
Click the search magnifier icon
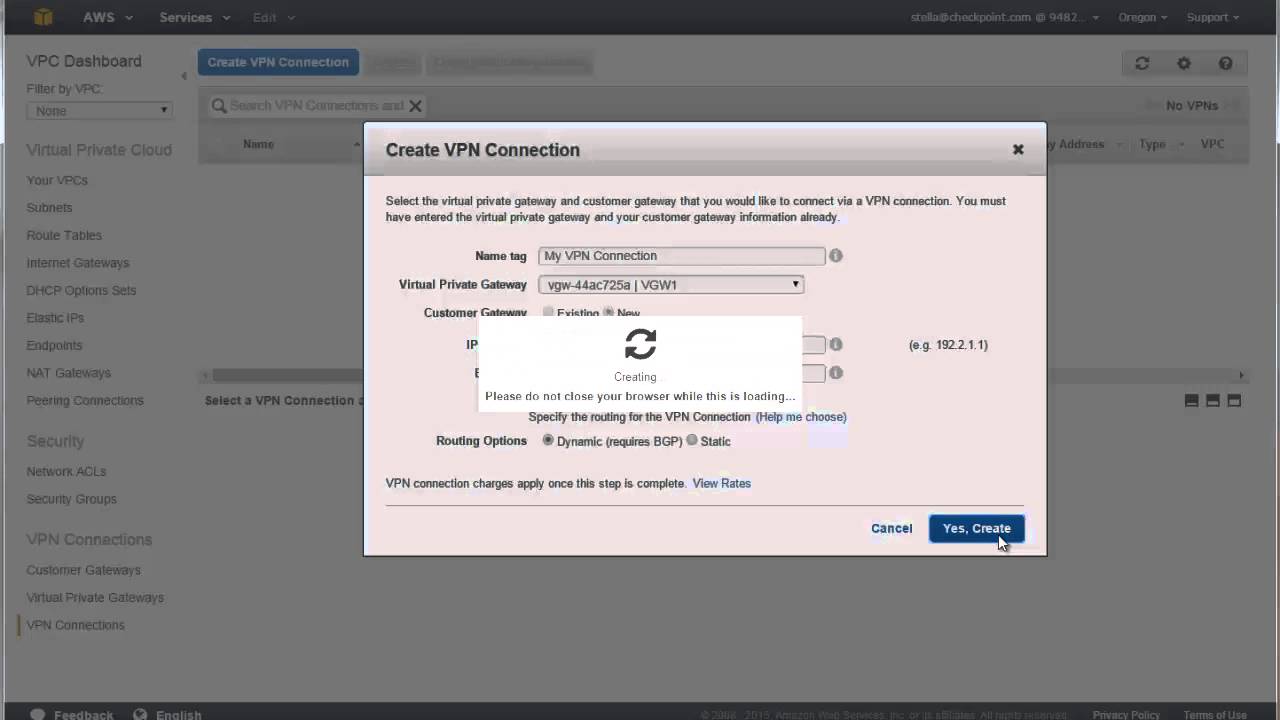coord(219,105)
